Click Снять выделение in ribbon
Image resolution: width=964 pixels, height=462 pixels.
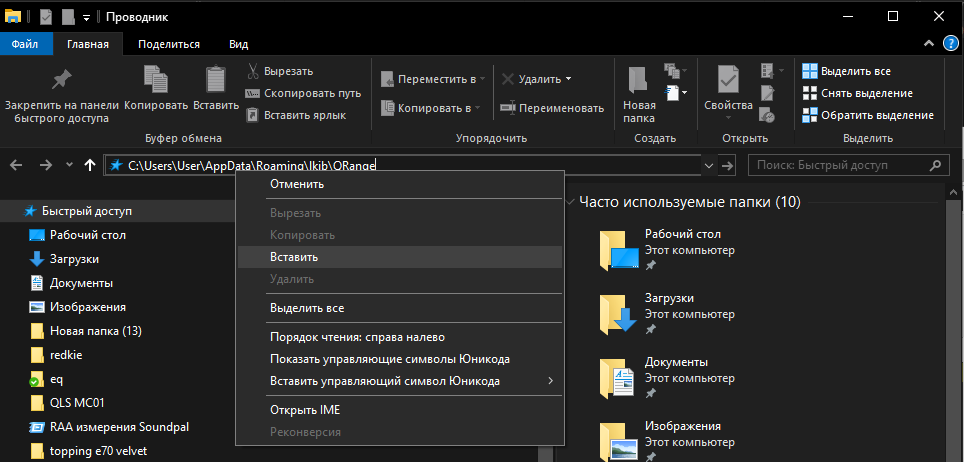(x=858, y=94)
